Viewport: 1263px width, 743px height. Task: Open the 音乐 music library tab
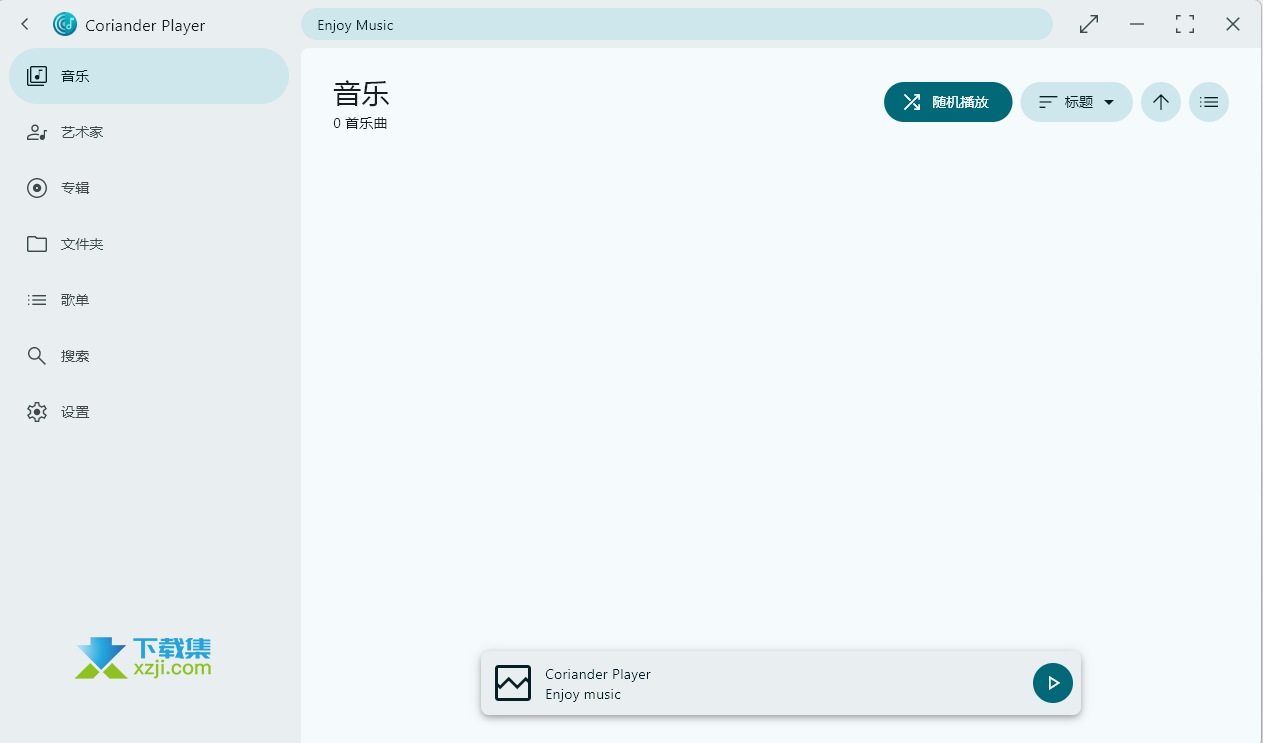148,76
